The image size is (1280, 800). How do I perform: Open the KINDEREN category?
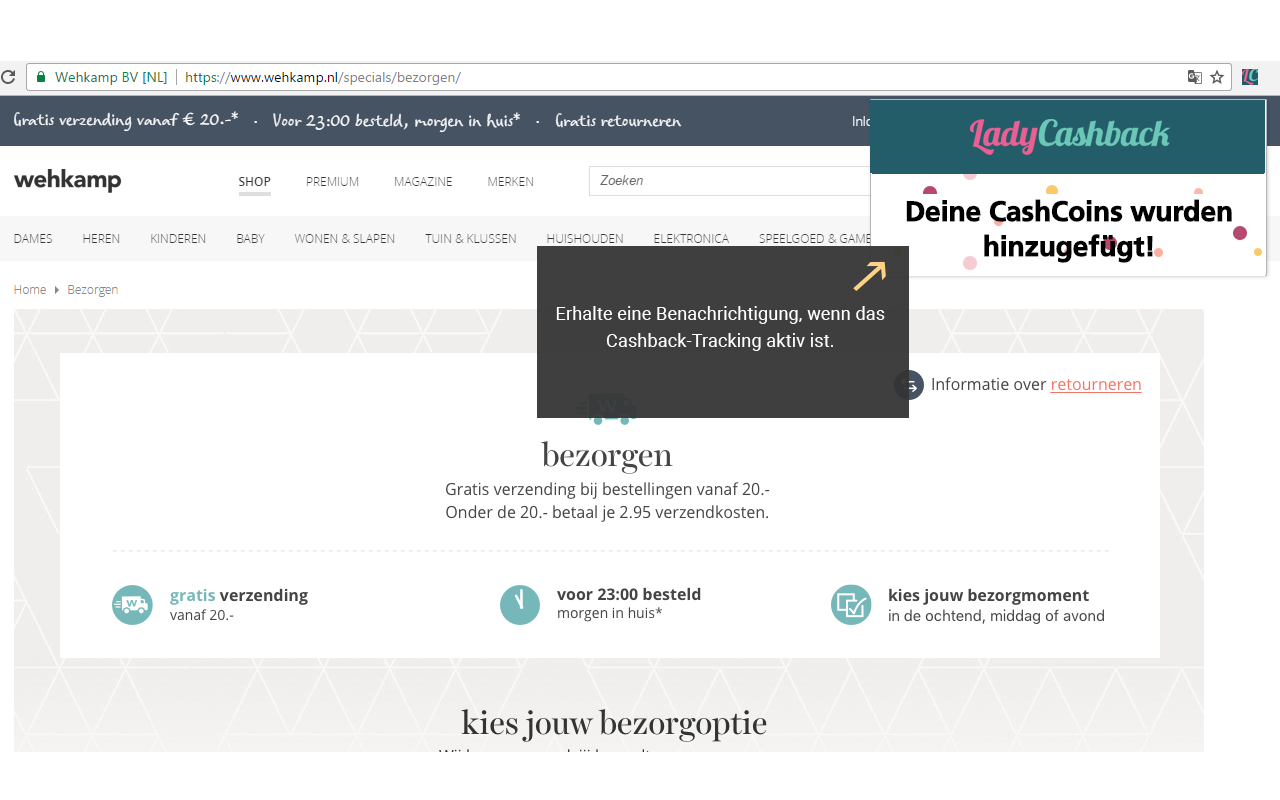click(x=178, y=239)
